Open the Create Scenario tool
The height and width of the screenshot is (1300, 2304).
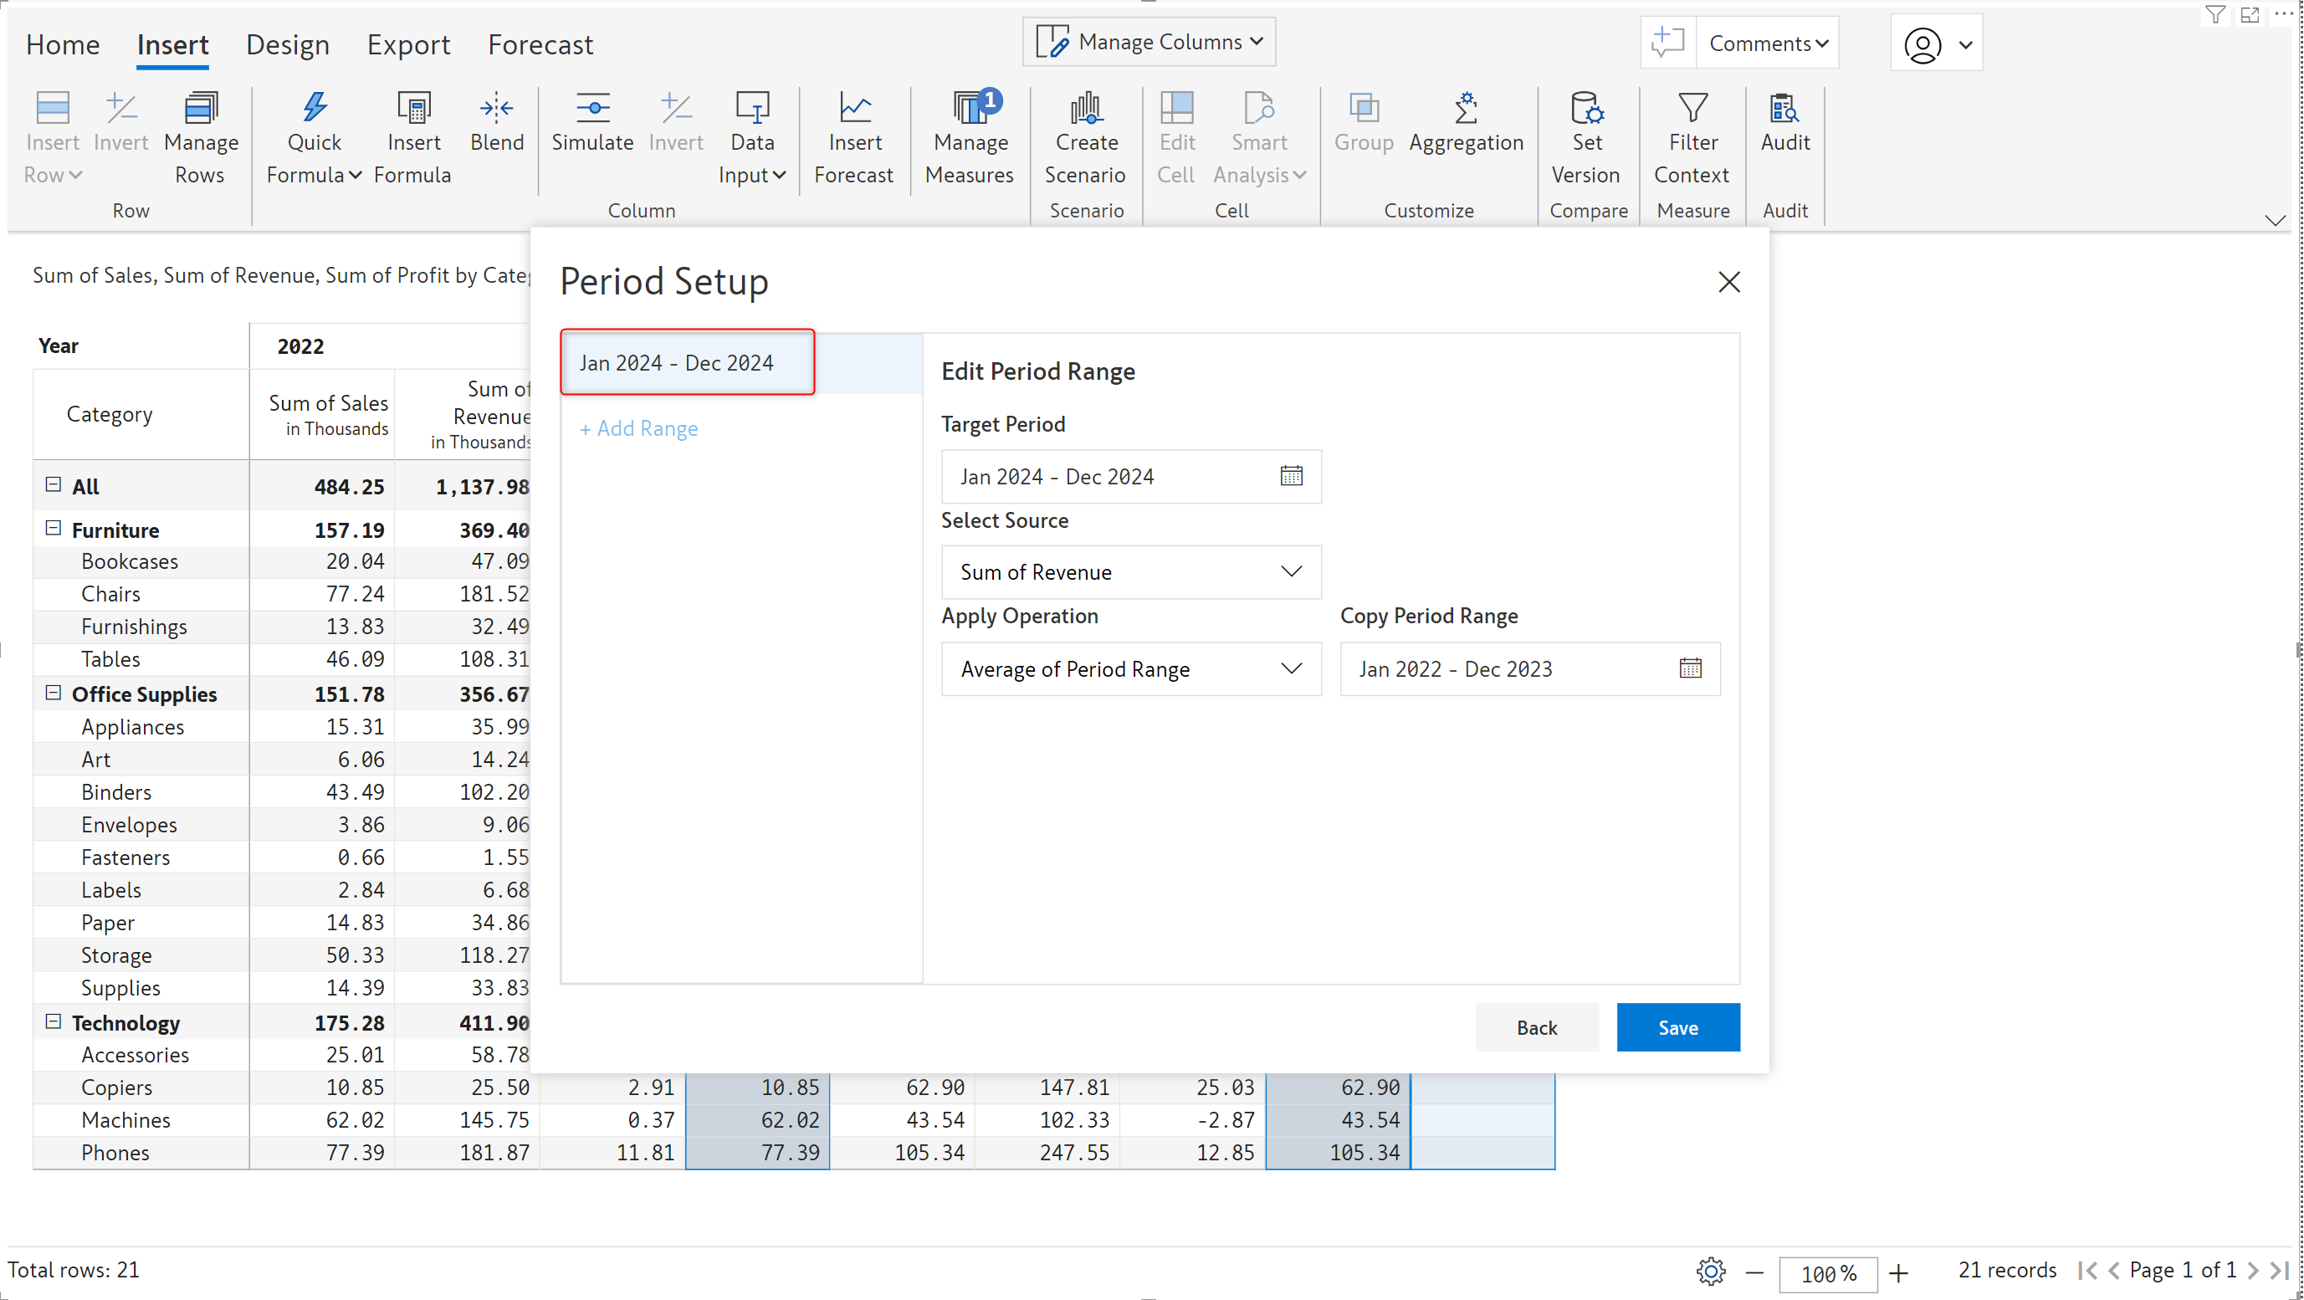coord(1085,138)
